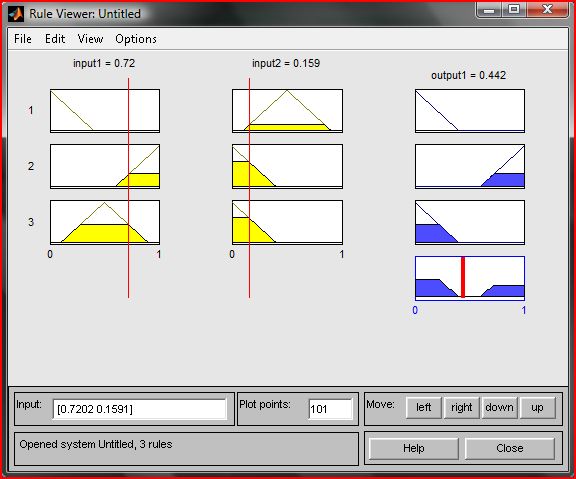Select rule number 2 label
This screenshot has height=479, width=576.
coord(31,166)
